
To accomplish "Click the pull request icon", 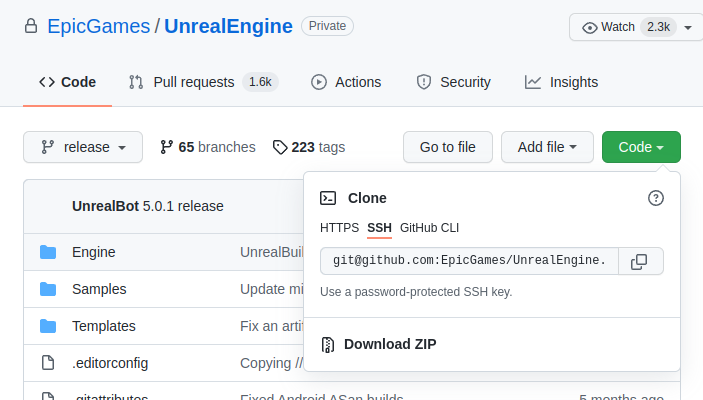I will coord(136,82).
